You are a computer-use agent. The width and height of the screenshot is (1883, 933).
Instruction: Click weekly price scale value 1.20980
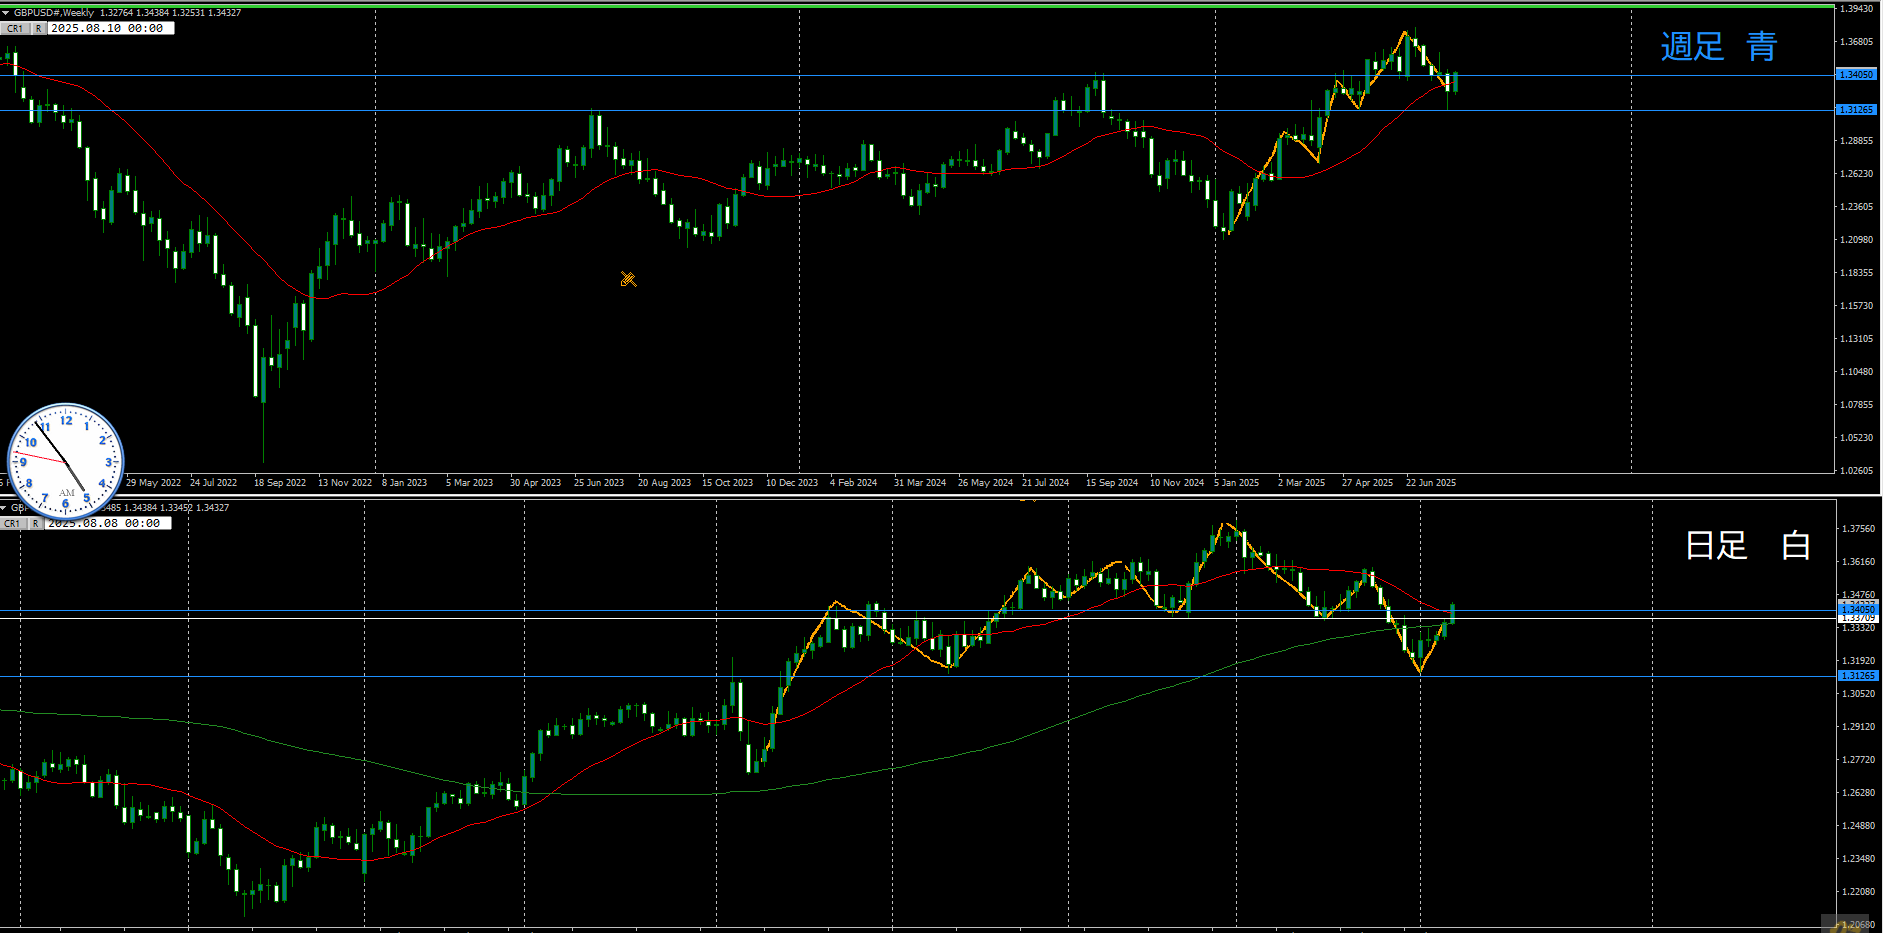[1857, 240]
